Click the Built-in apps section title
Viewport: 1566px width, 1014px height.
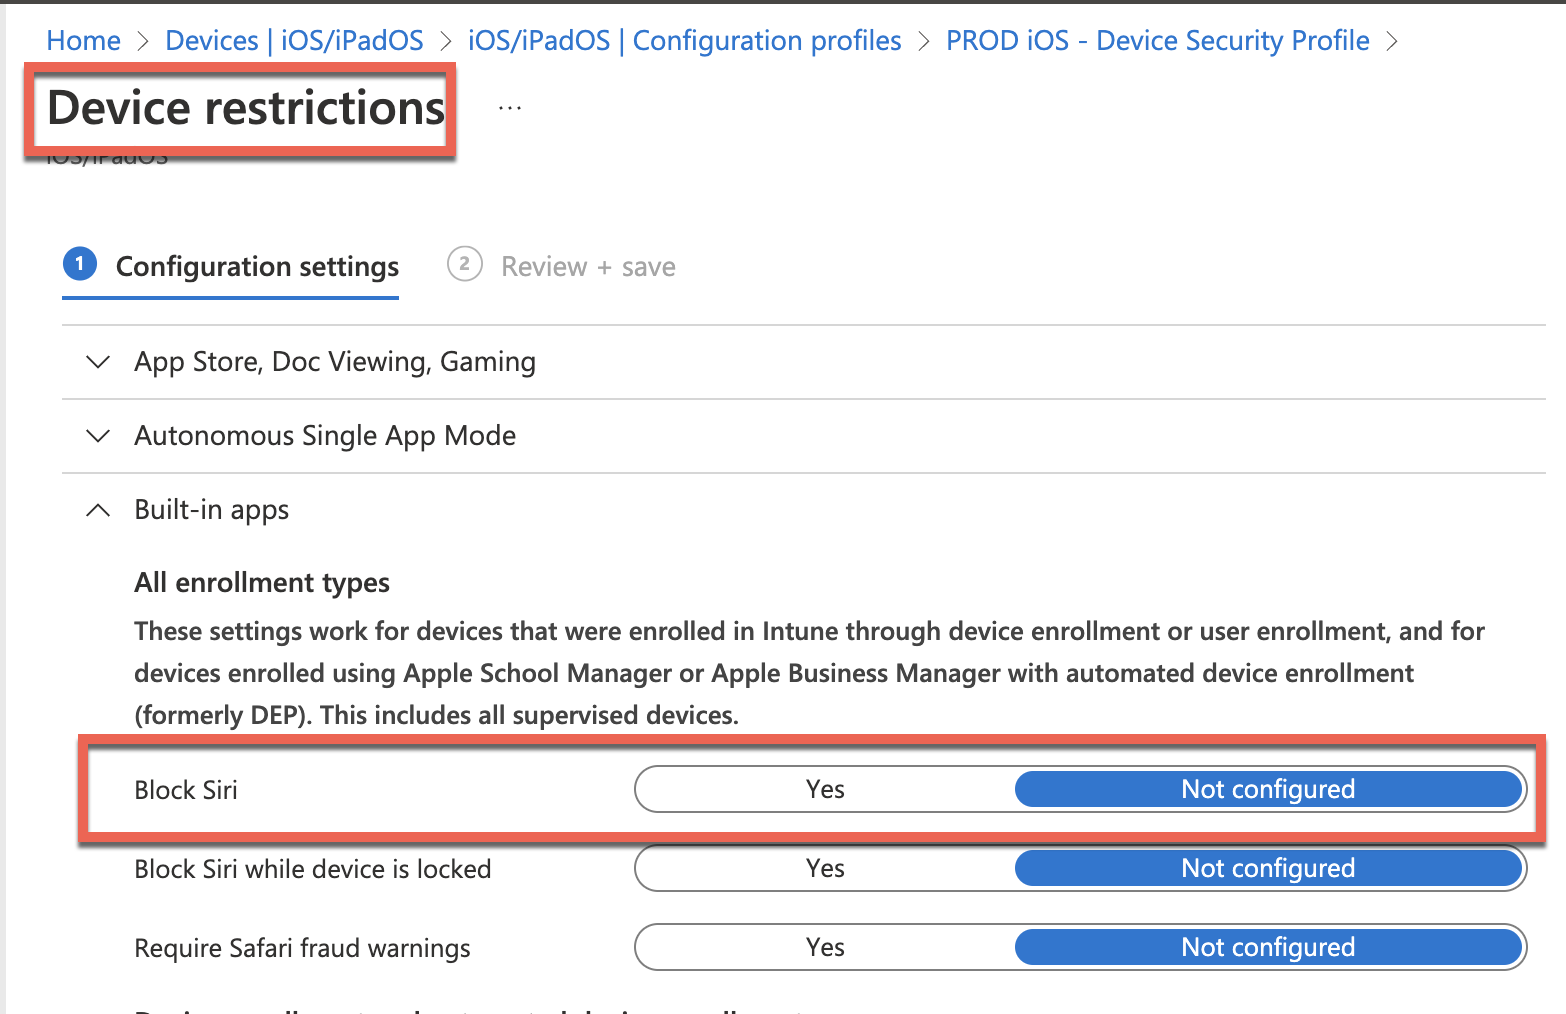tap(212, 510)
